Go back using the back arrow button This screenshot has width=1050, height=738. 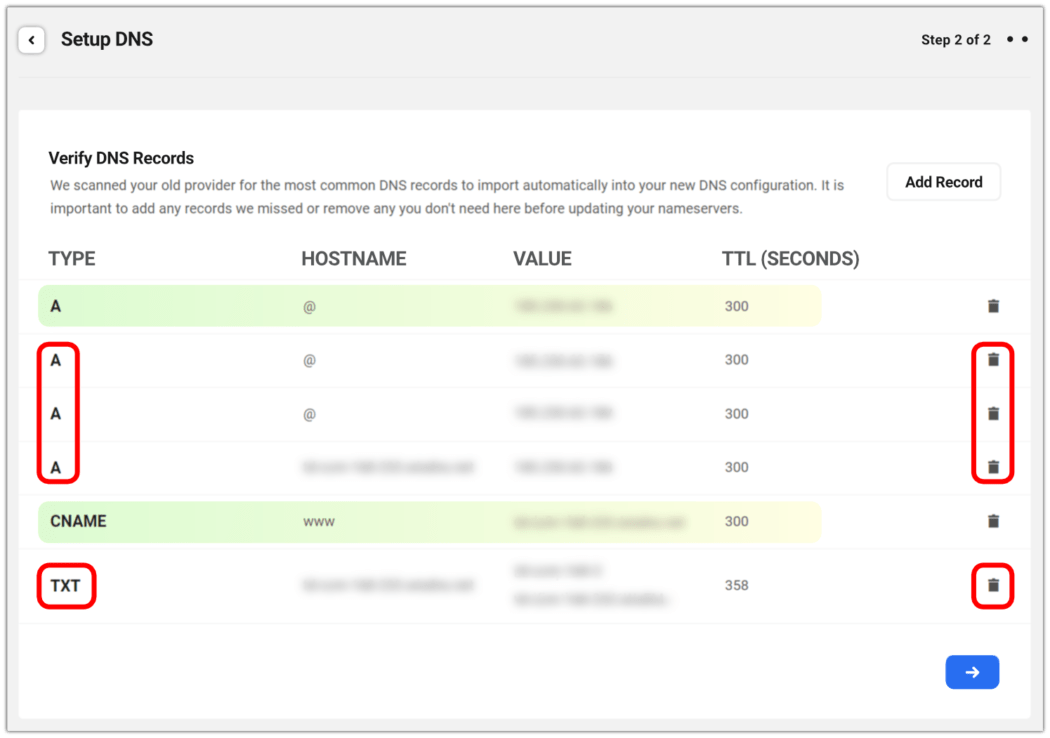tap(31, 39)
